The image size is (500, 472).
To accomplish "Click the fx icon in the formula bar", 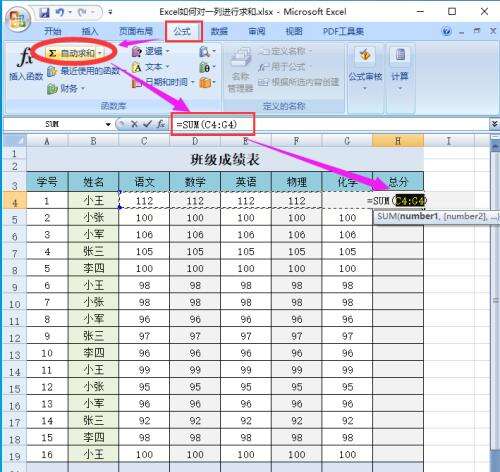I will pos(161,124).
